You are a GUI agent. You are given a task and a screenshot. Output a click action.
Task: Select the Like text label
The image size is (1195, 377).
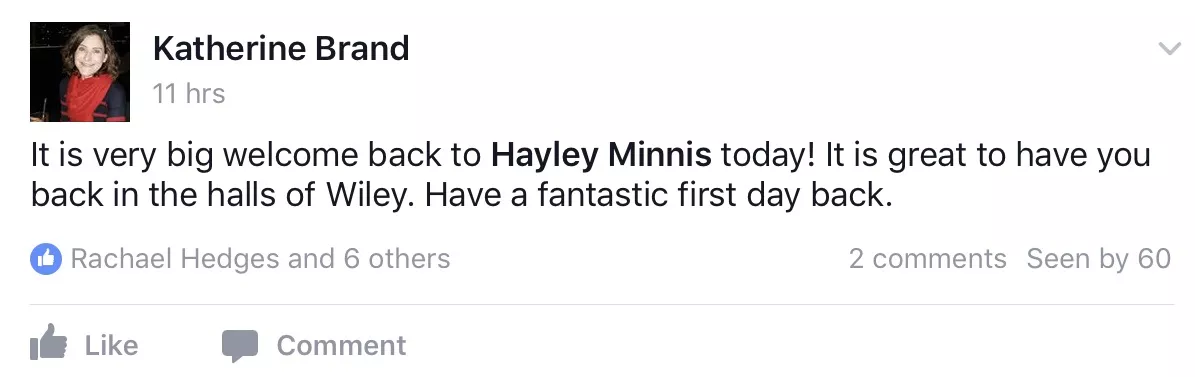[x=111, y=345]
